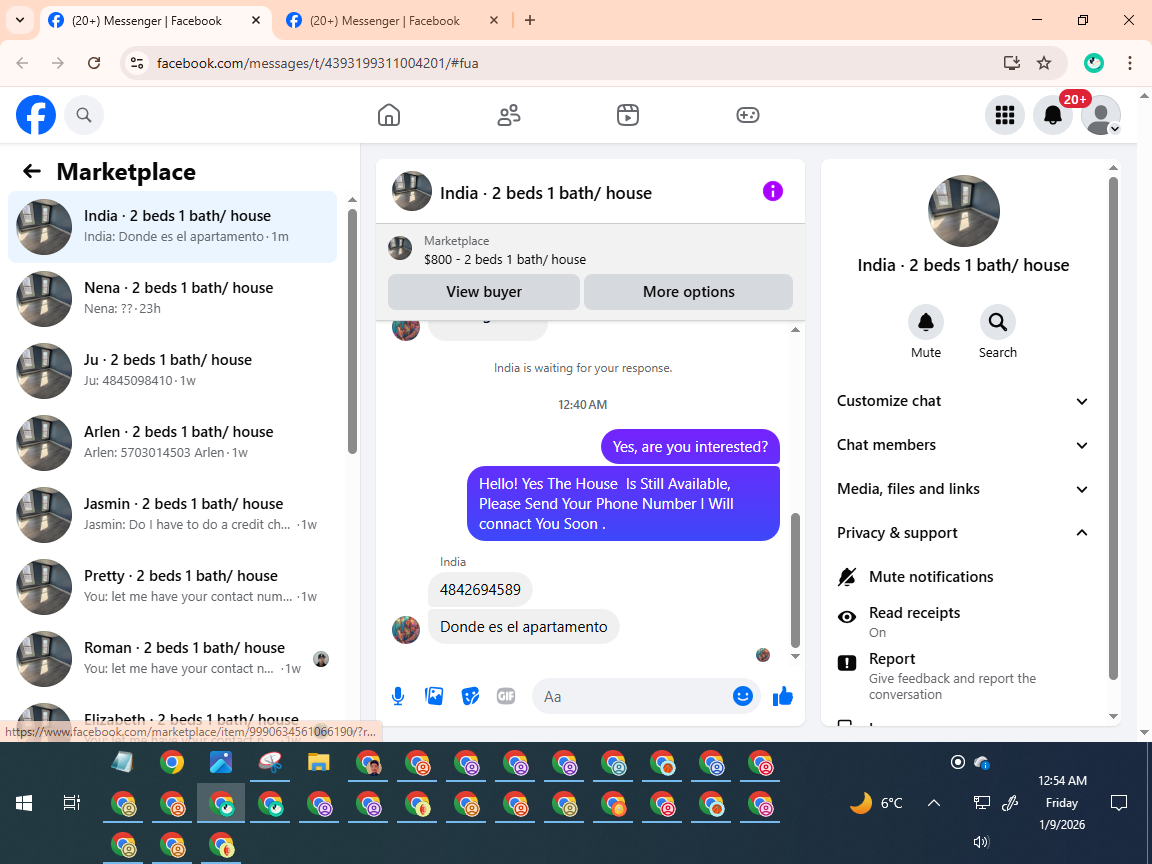
Task: Open Facebook home via logo
Action: (x=36, y=115)
